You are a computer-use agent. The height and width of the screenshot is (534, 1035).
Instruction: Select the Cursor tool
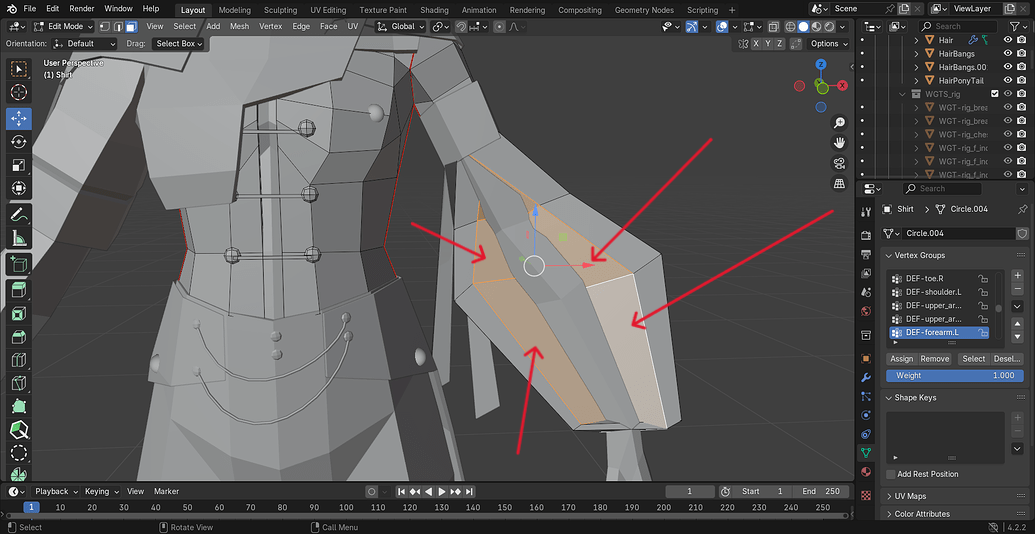point(19,92)
